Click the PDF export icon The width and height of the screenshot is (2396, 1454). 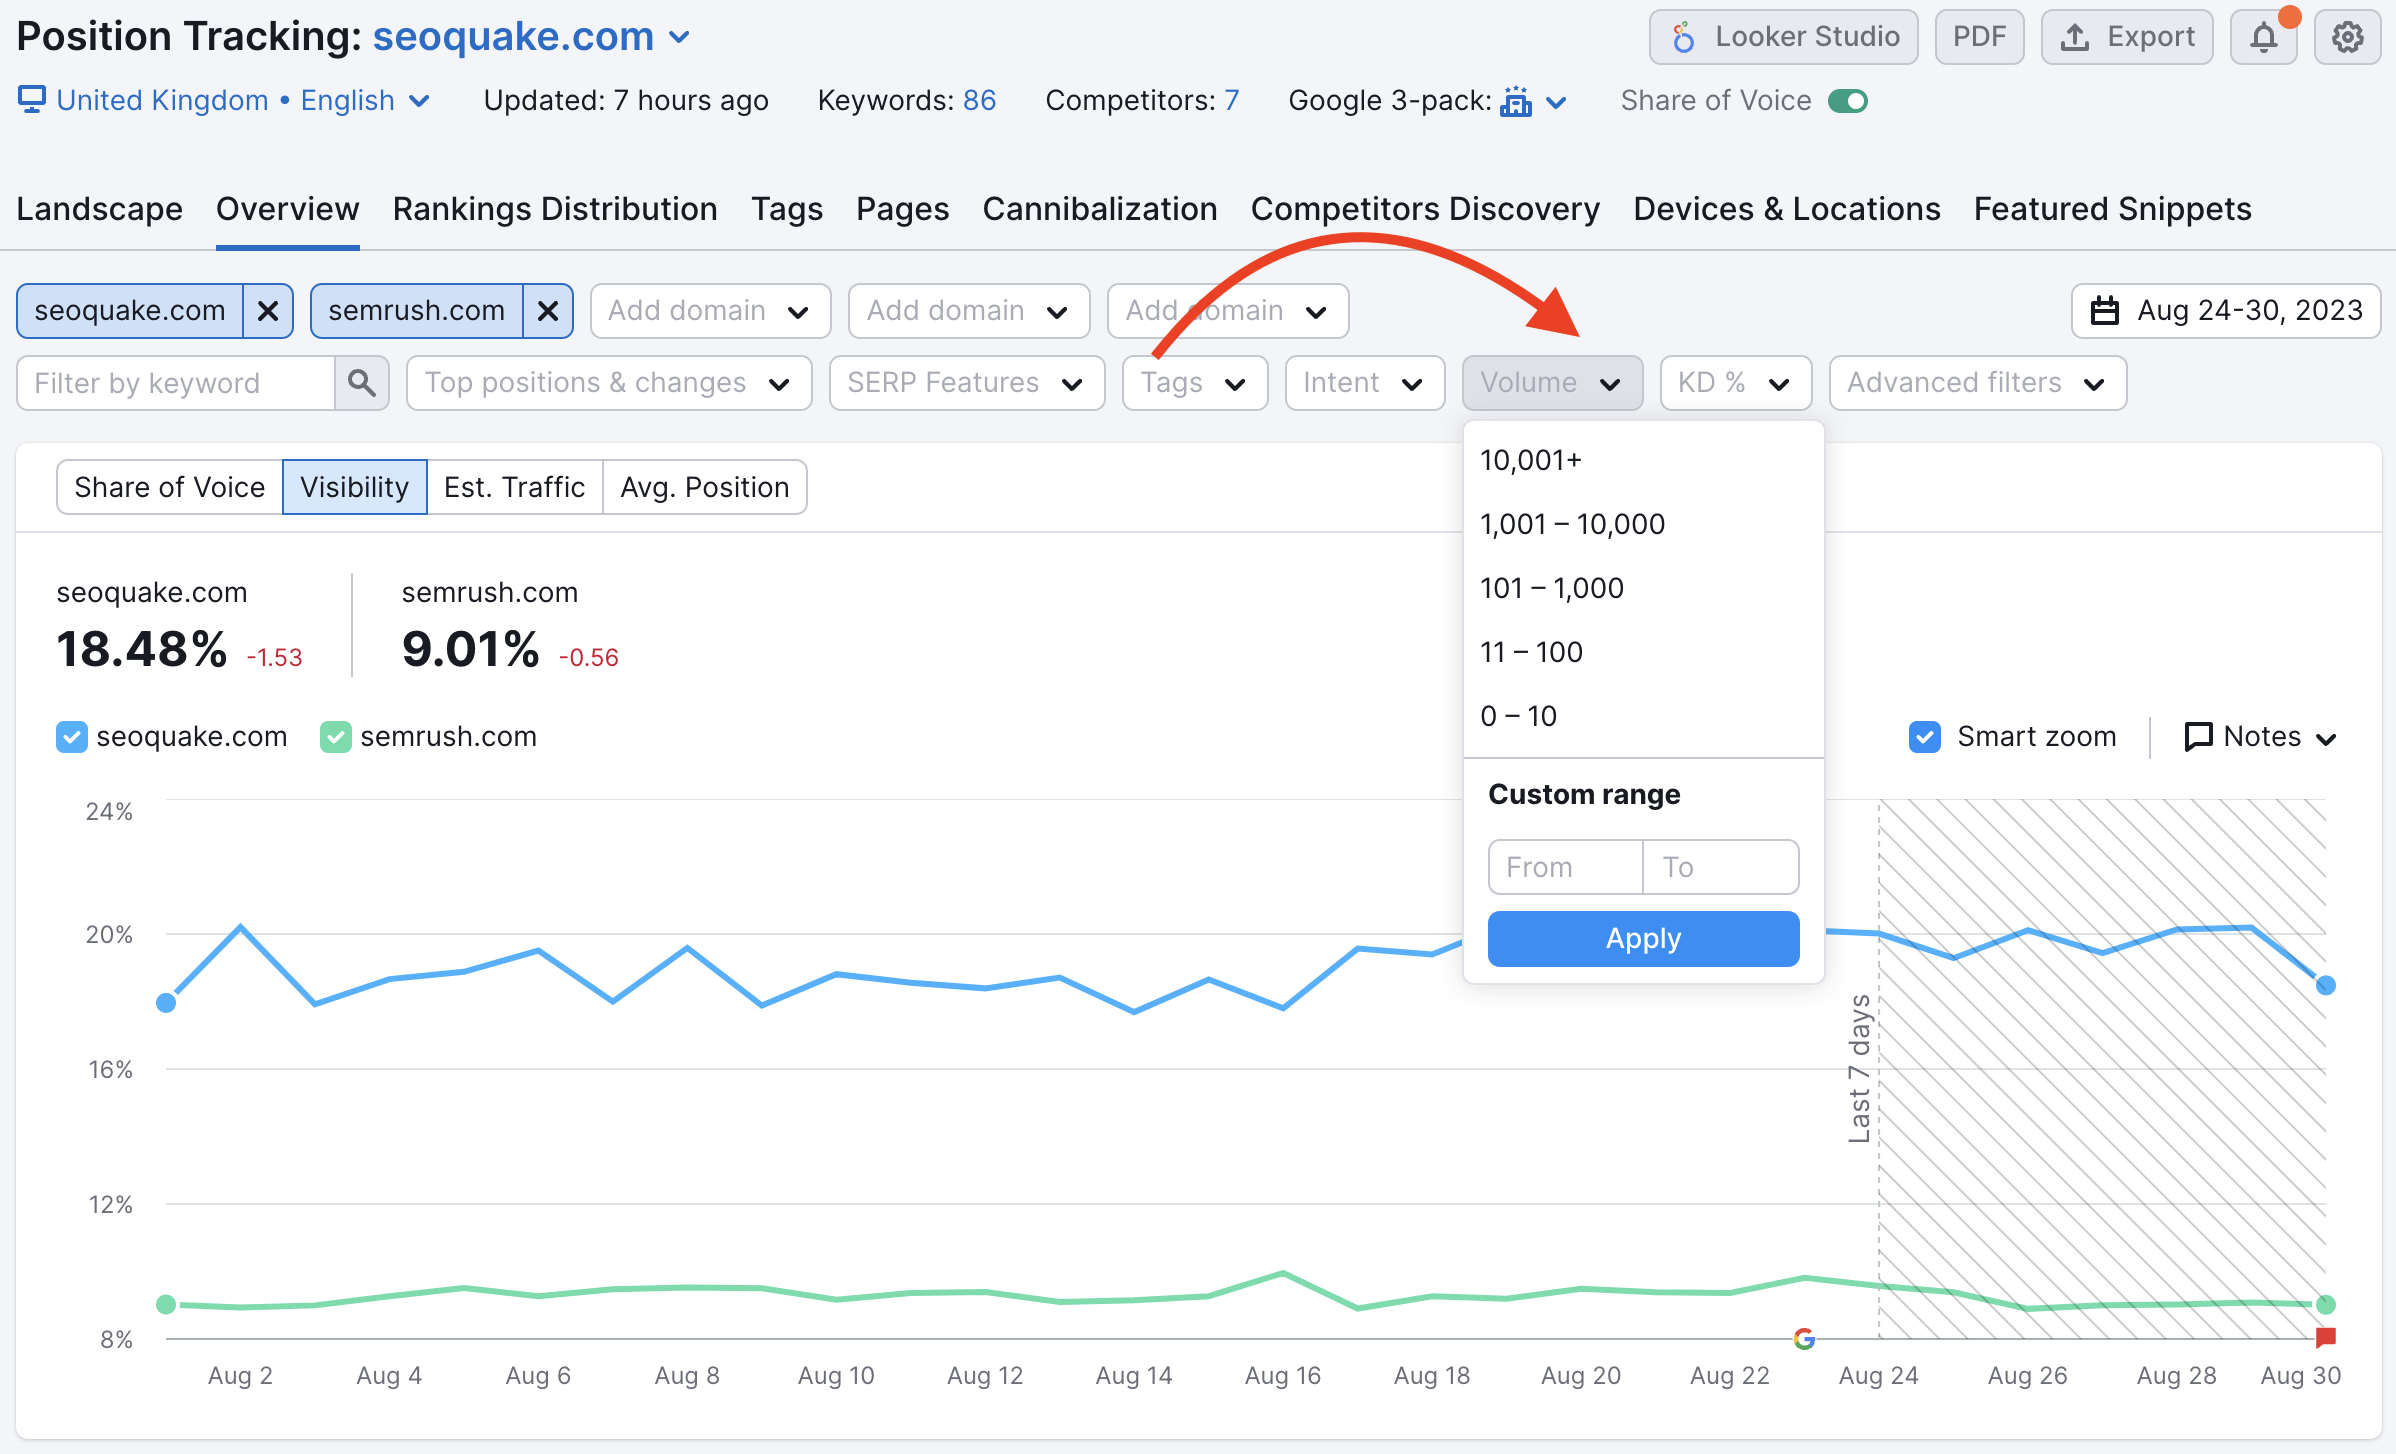[x=1978, y=36]
